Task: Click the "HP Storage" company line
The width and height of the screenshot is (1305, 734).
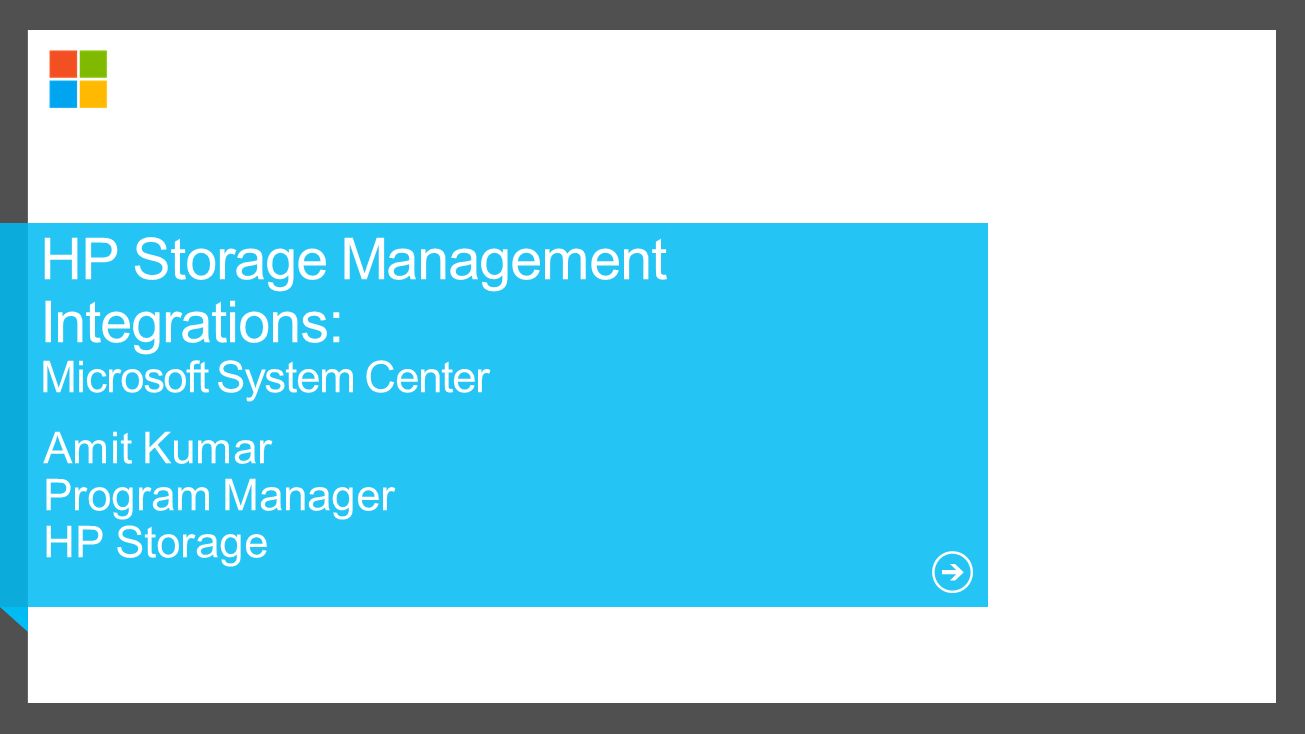Action: 156,542
